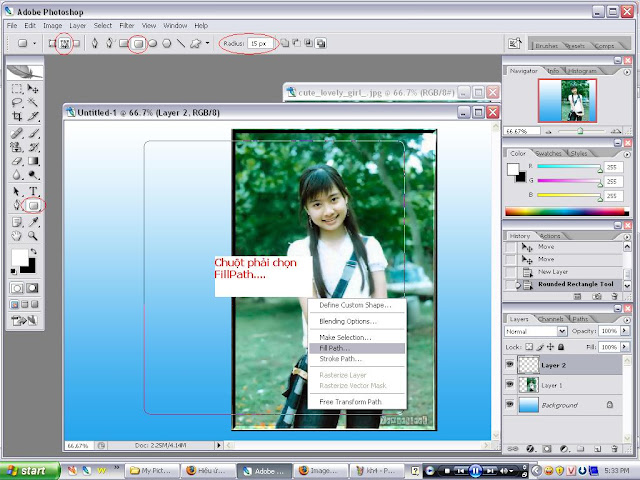
Task: Select the Crop tool
Action: (17, 116)
